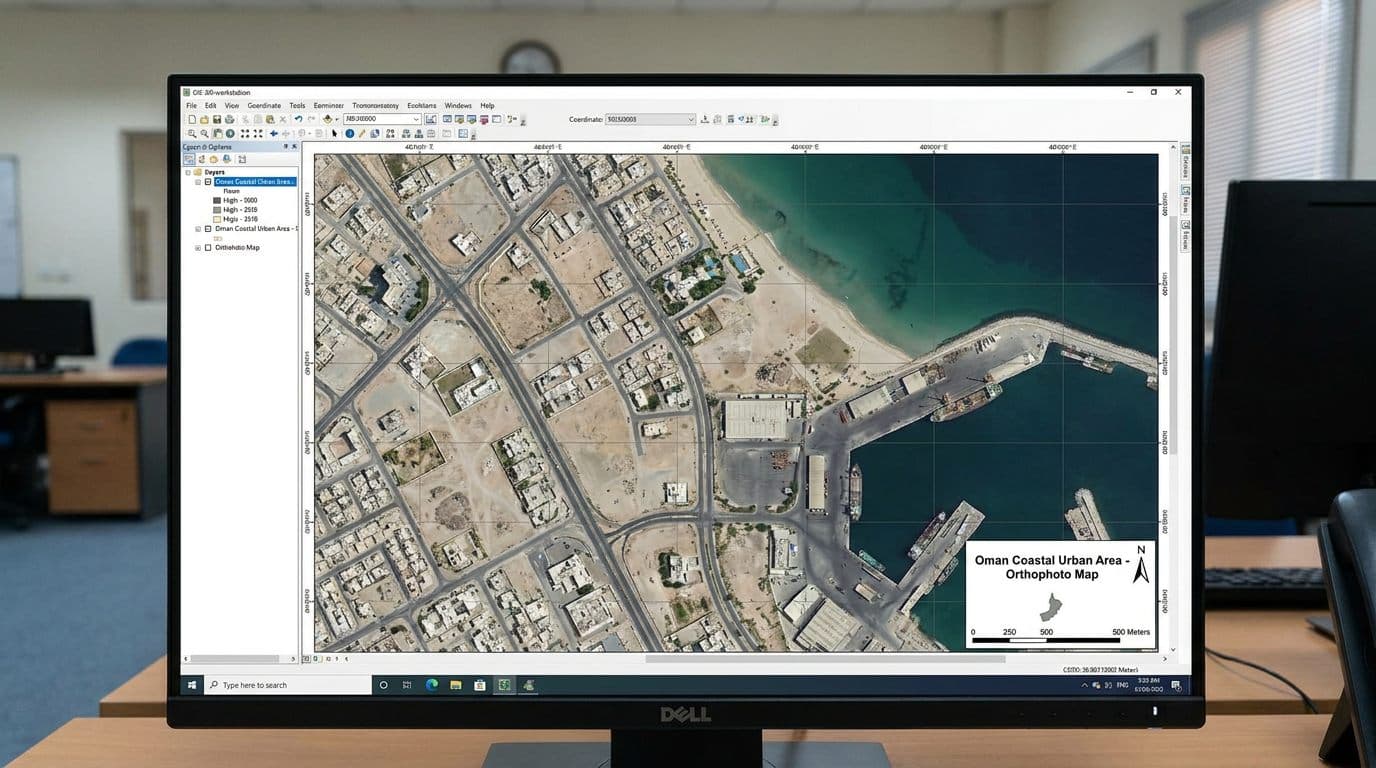Expand the Orthophoto Map layer node

coord(198,248)
